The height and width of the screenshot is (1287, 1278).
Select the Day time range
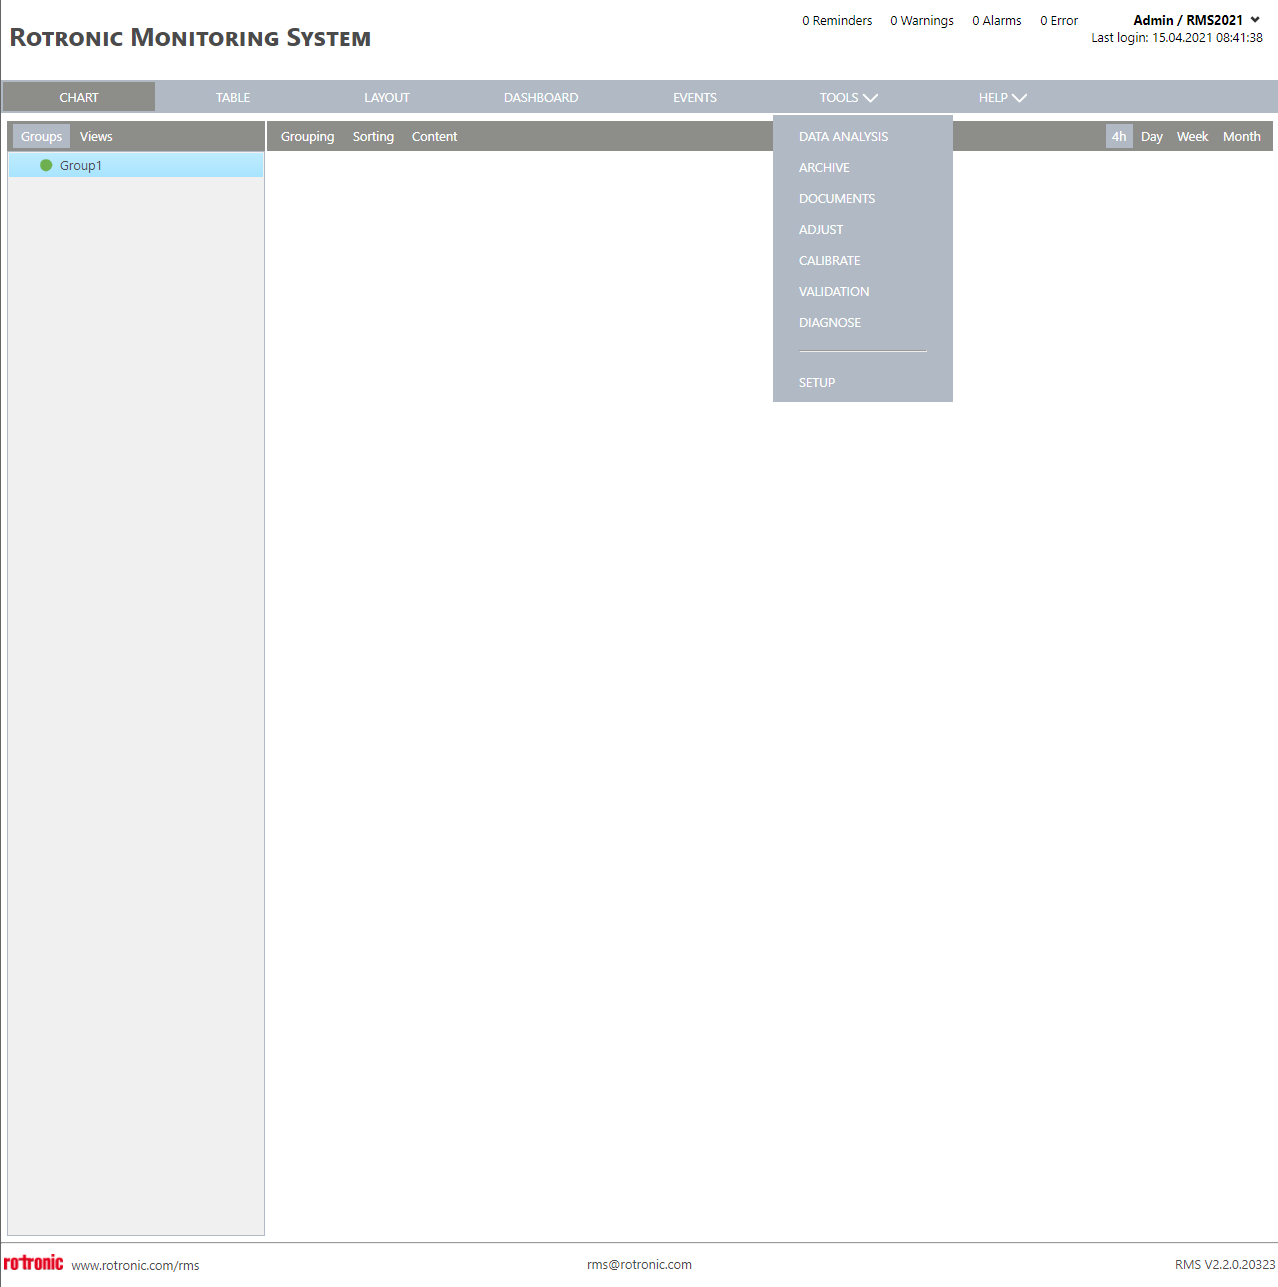(x=1152, y=136)
